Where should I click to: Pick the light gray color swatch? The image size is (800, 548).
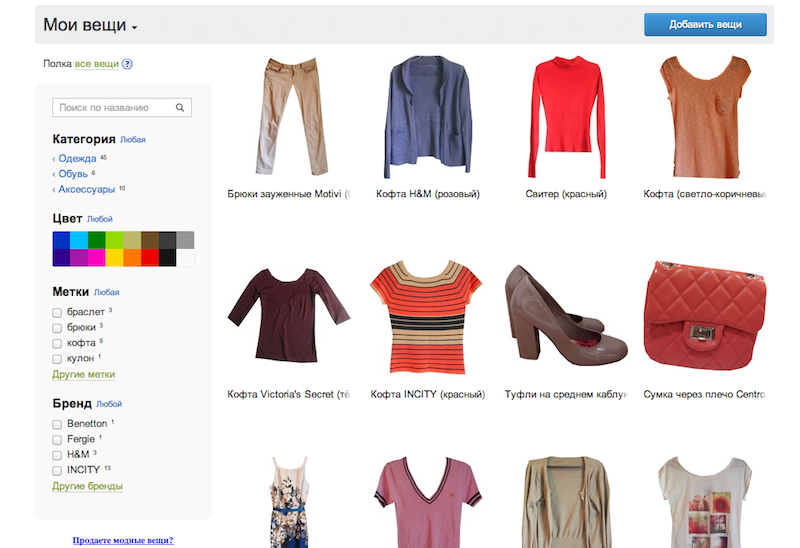185,240
